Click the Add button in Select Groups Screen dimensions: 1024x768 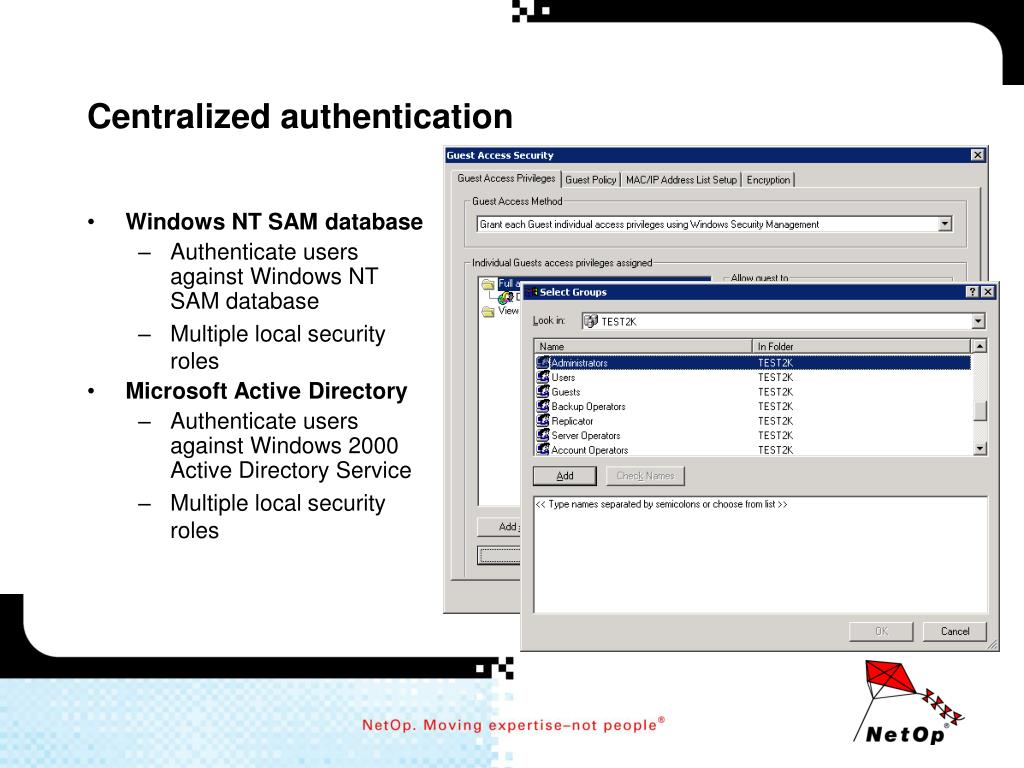[565, 475]
